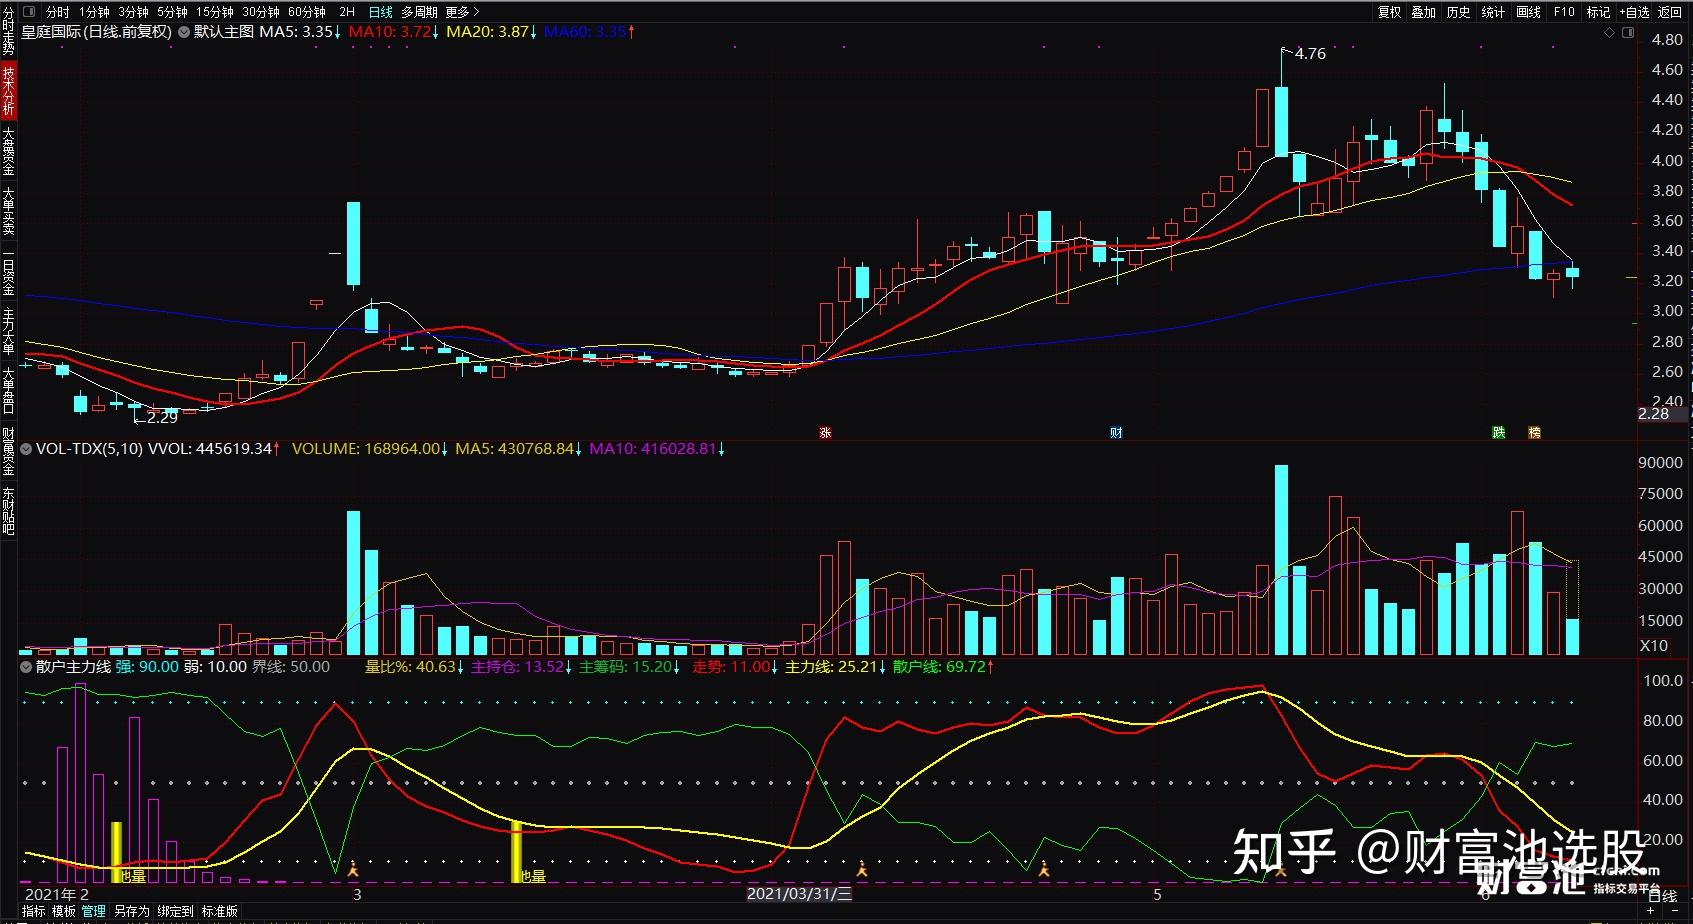The width and height of the screenshot is (1693, 924).
Task: Open the 分时走势 sidebar tab
Action: (x=8, y=31)
